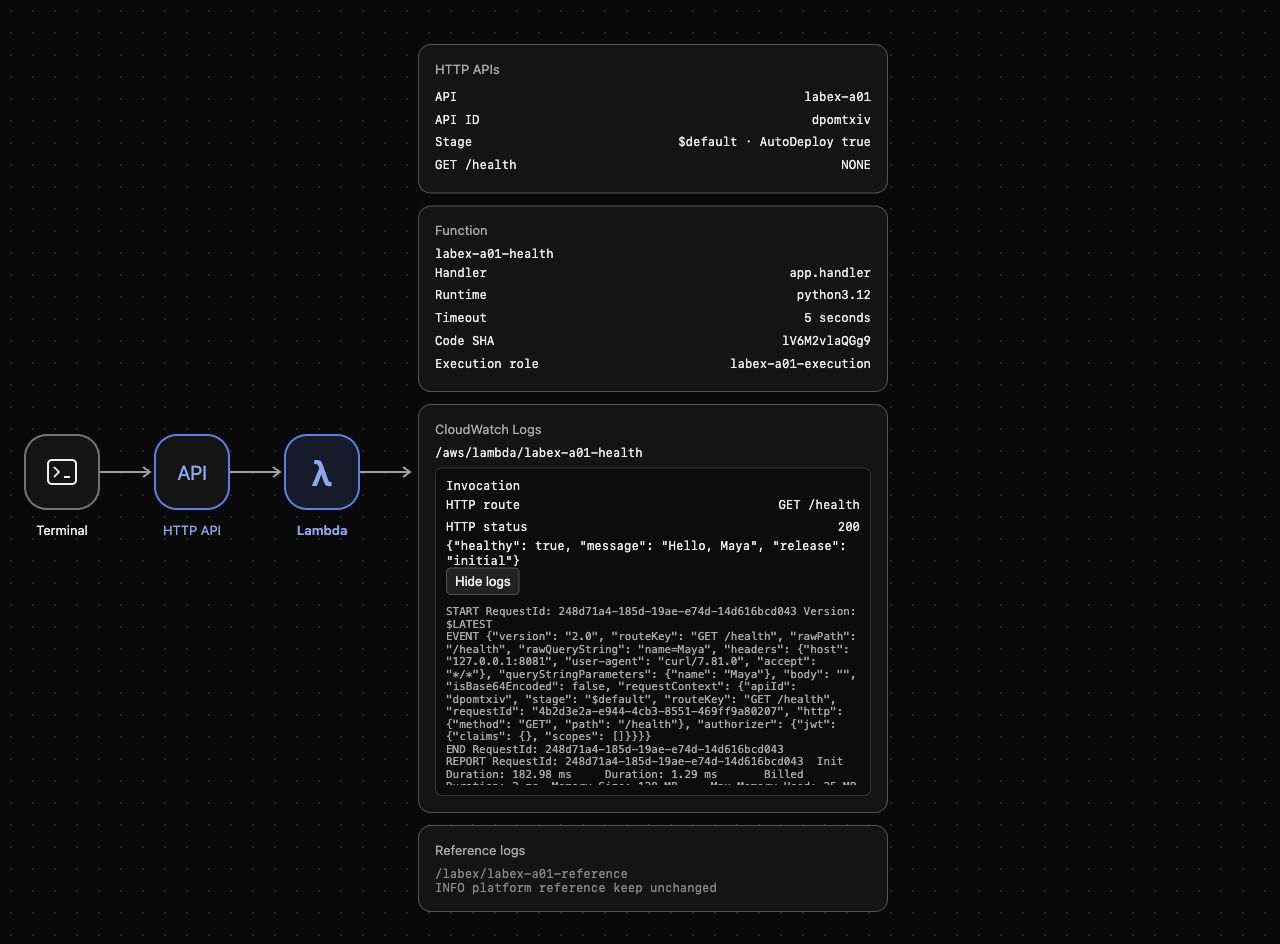
Task: Click the INFO platform reference log line
Action: coord(576,888)
